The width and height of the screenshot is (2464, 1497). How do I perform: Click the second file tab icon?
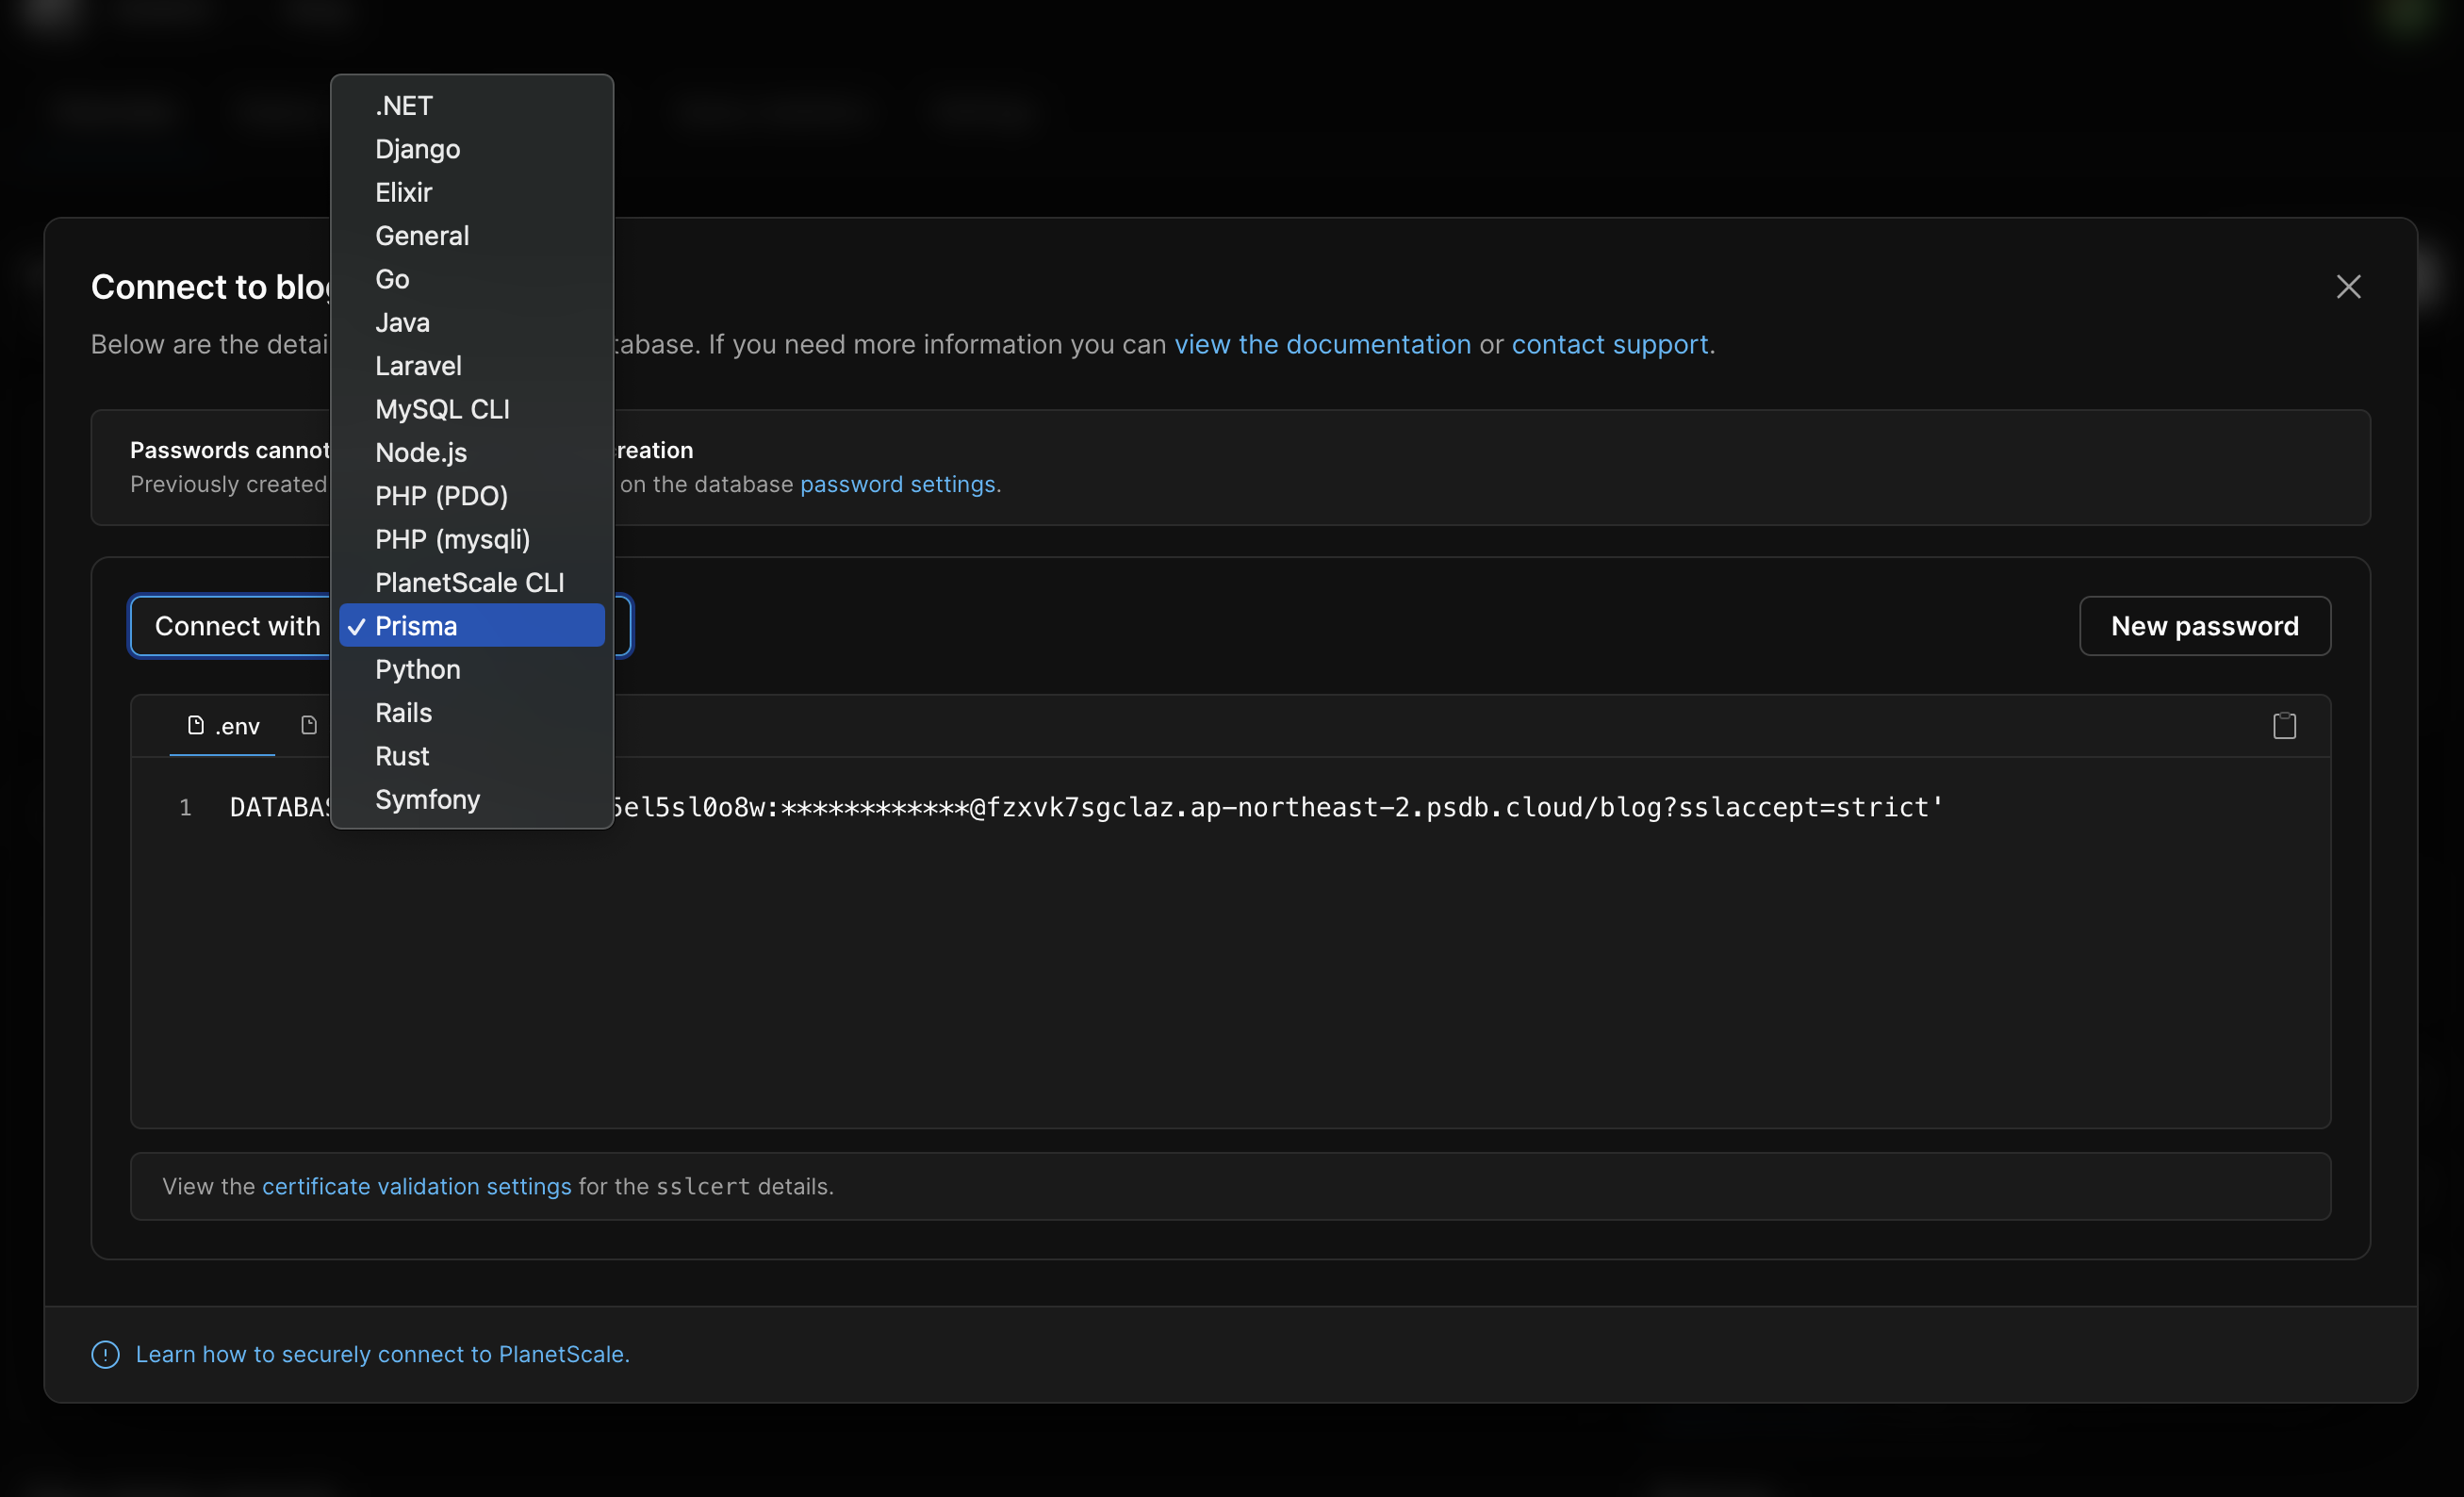point(309,726)
